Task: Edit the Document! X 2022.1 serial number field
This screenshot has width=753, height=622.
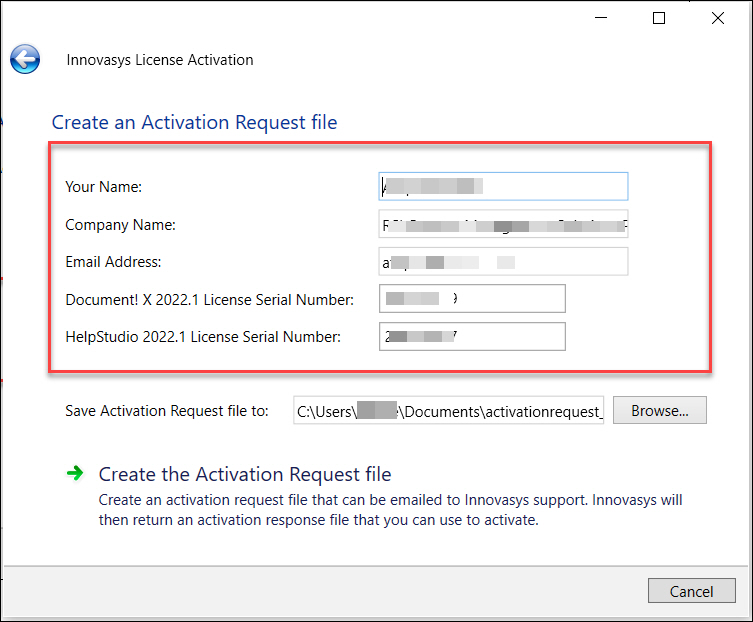Action: coord(472,299)
